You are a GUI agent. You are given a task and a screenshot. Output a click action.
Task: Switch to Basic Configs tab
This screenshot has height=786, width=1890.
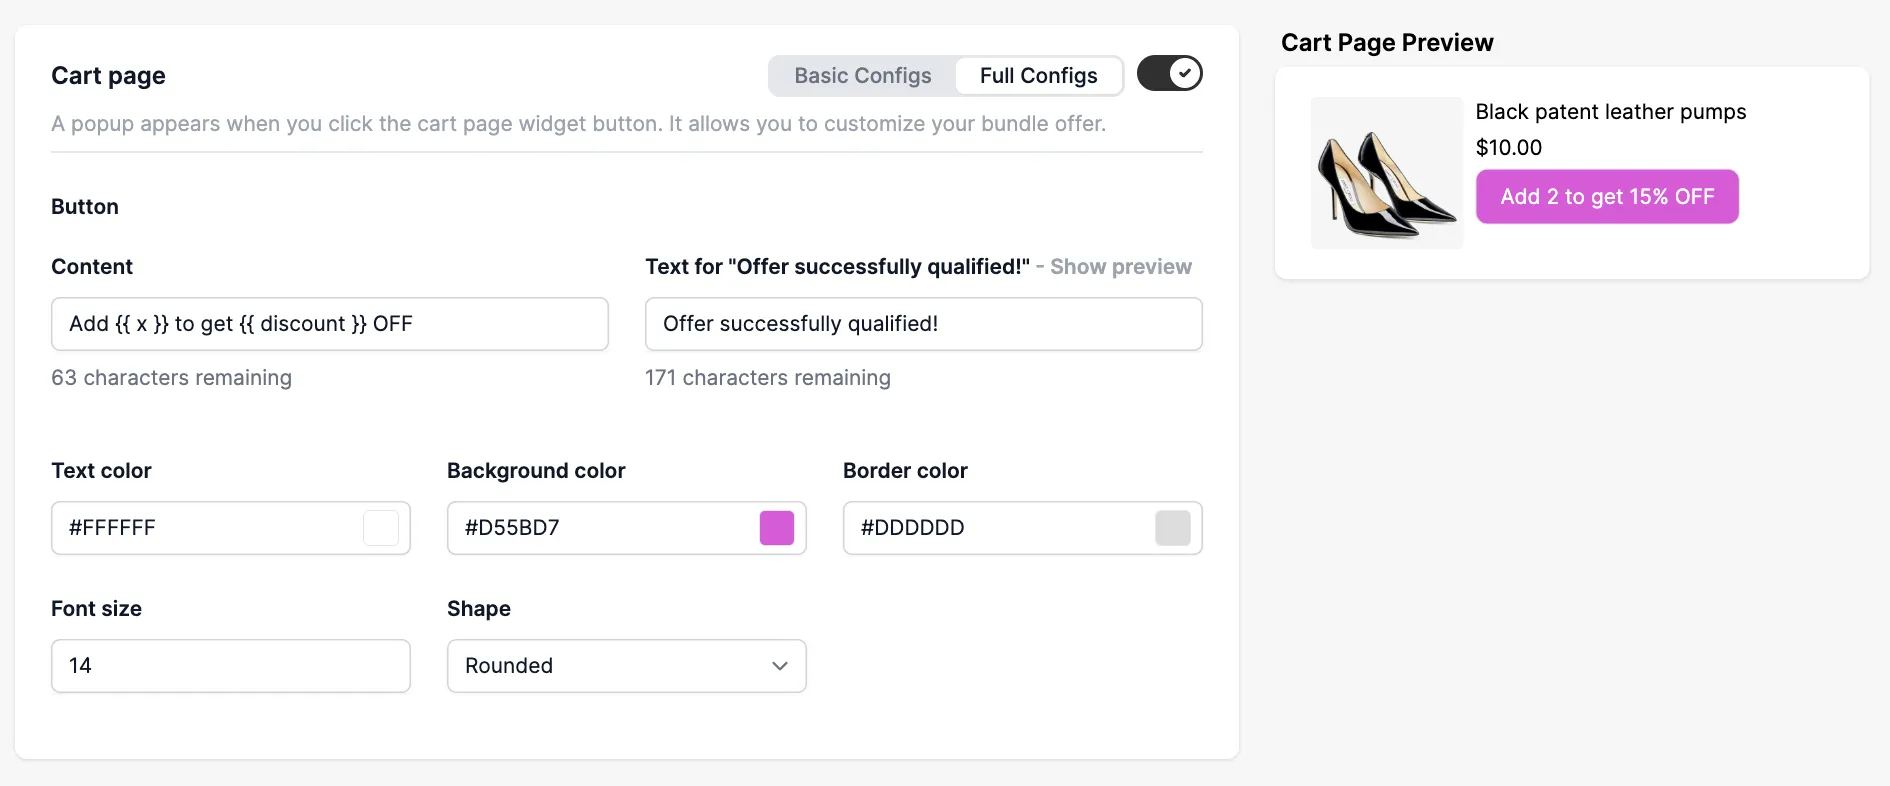863,76
